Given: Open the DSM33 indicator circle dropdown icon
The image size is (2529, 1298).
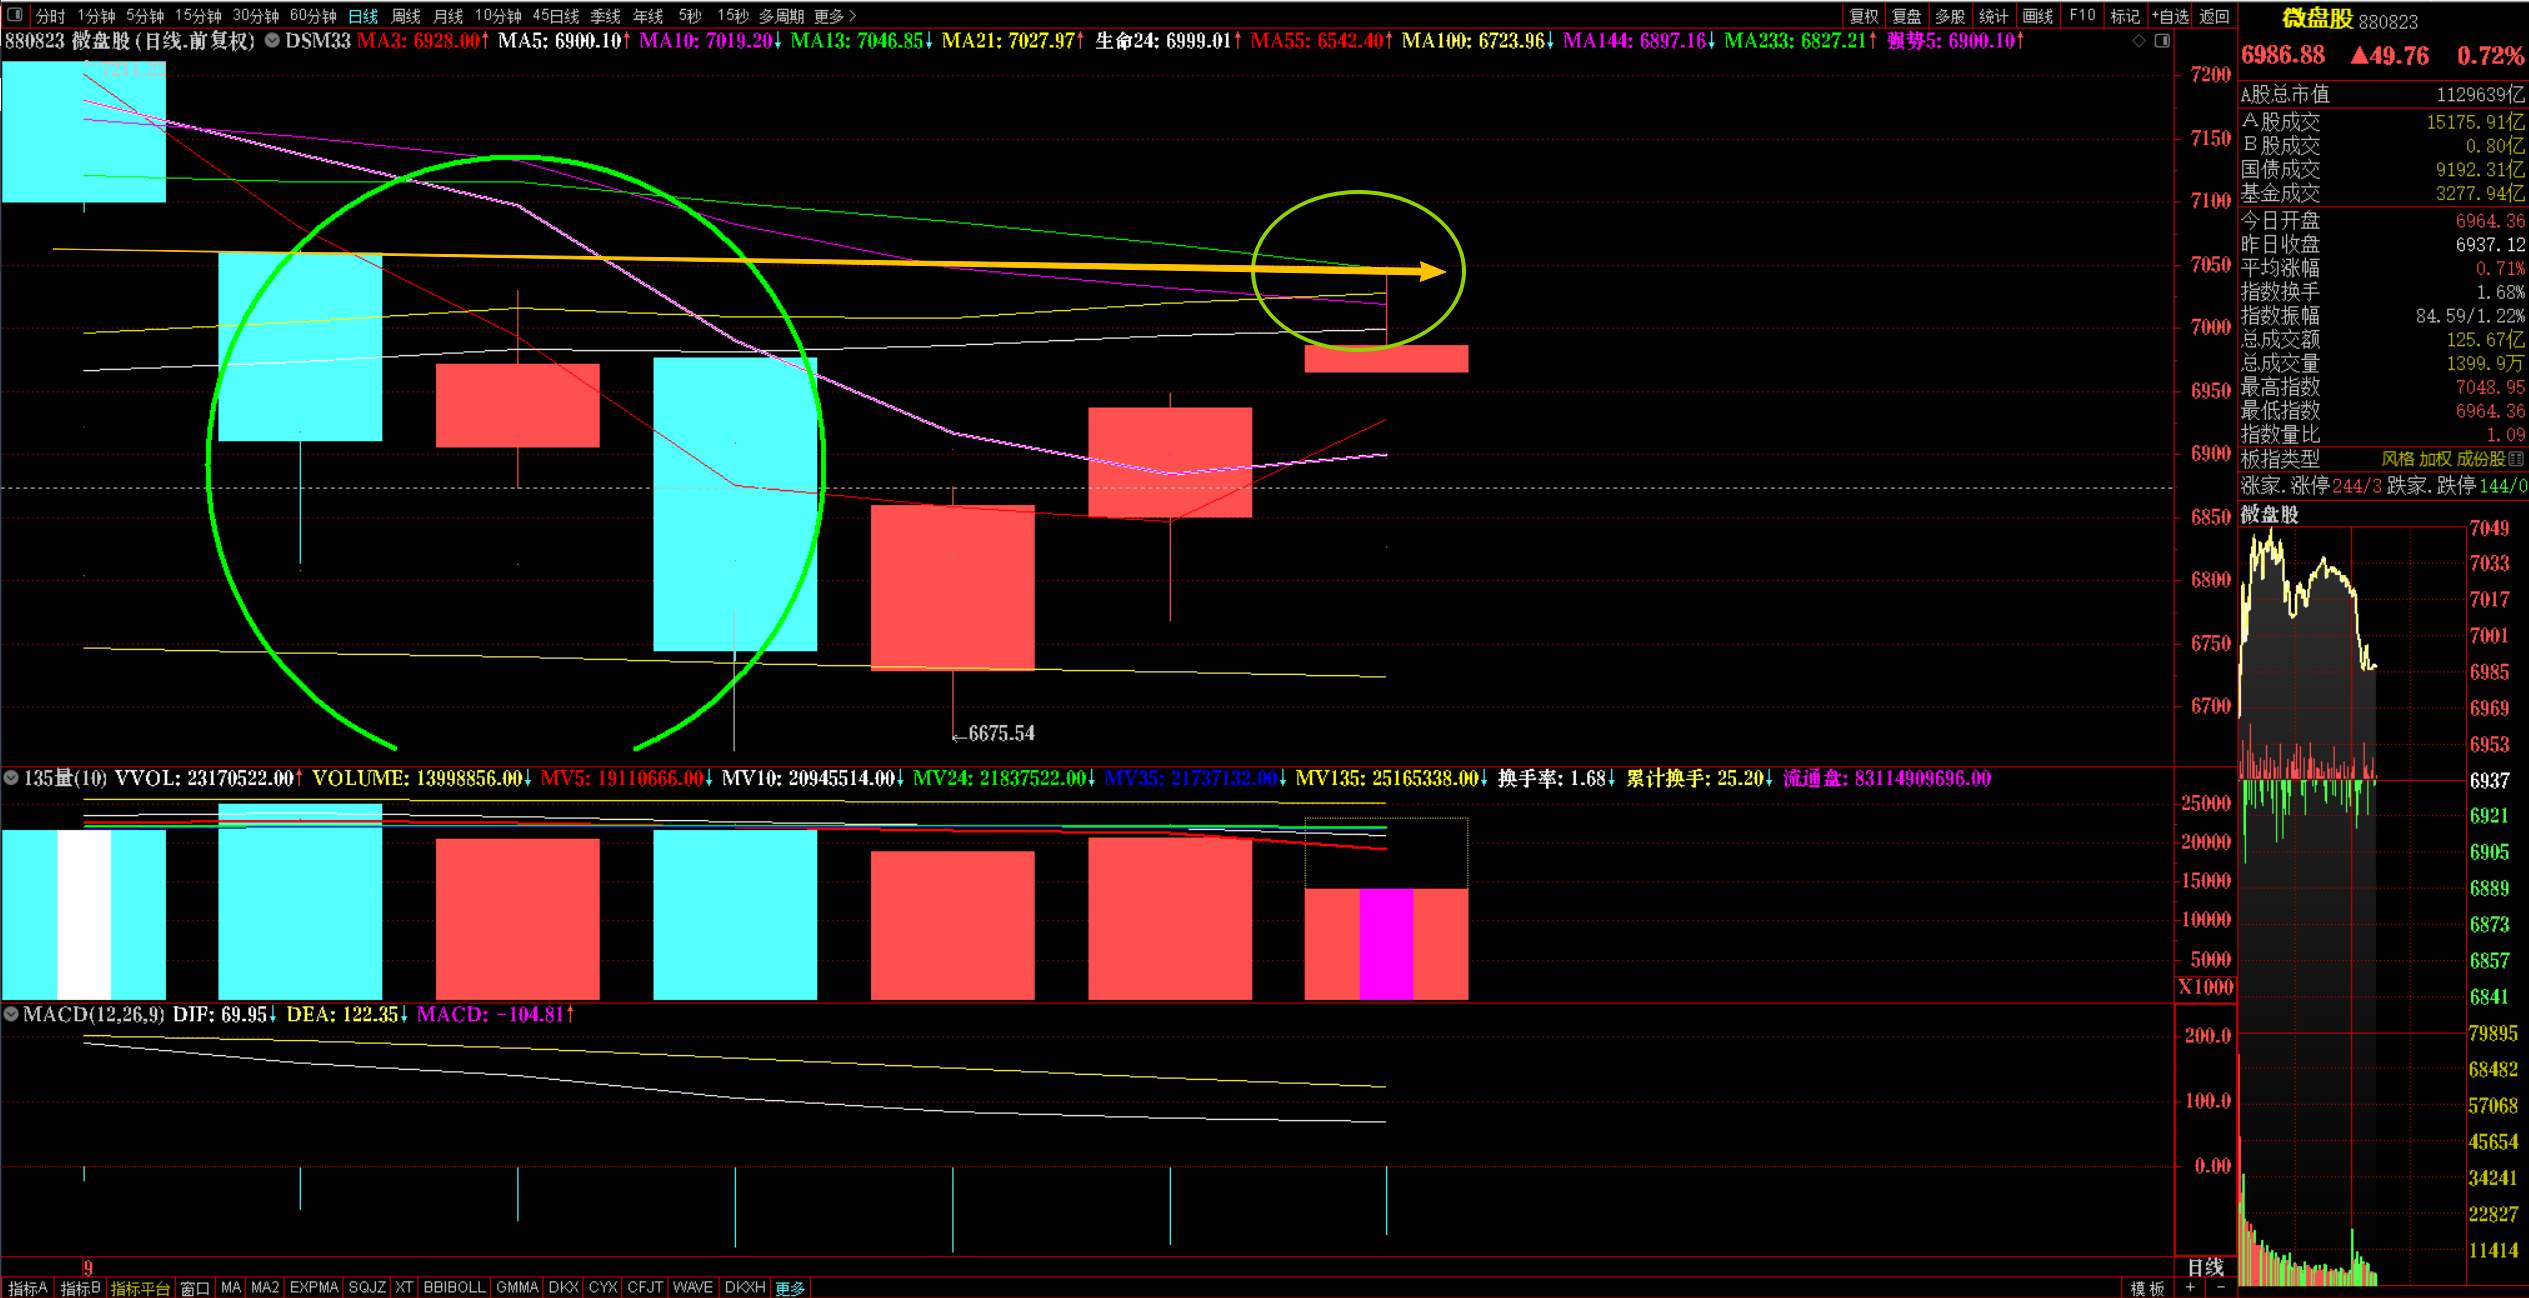Looking at the screenshot, I should [272, 41].
